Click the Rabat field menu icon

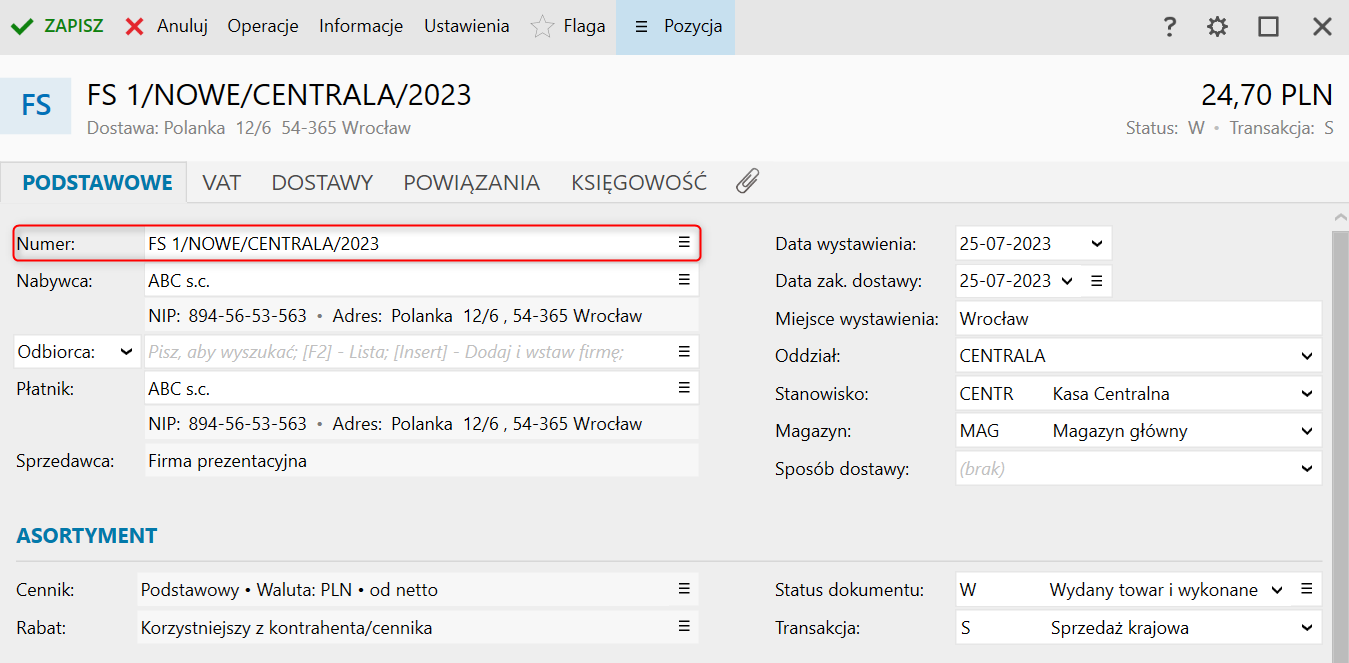pos(684,627)
